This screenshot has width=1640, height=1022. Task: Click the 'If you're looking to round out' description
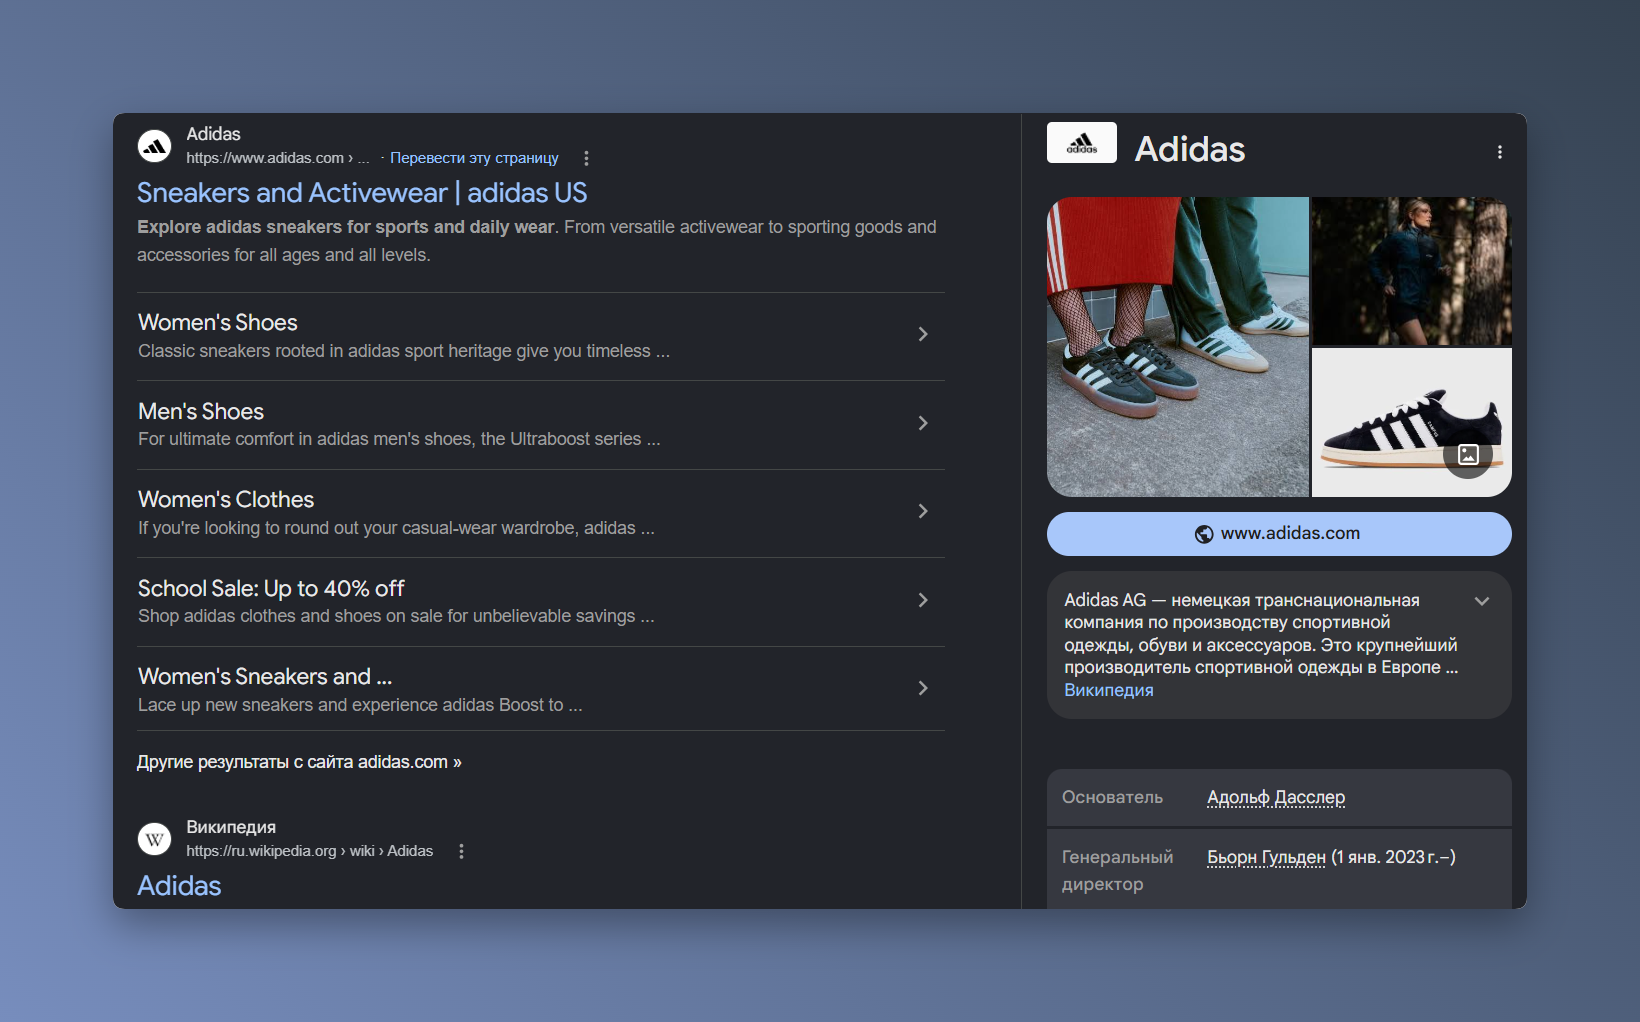click(x=396, y=528)
